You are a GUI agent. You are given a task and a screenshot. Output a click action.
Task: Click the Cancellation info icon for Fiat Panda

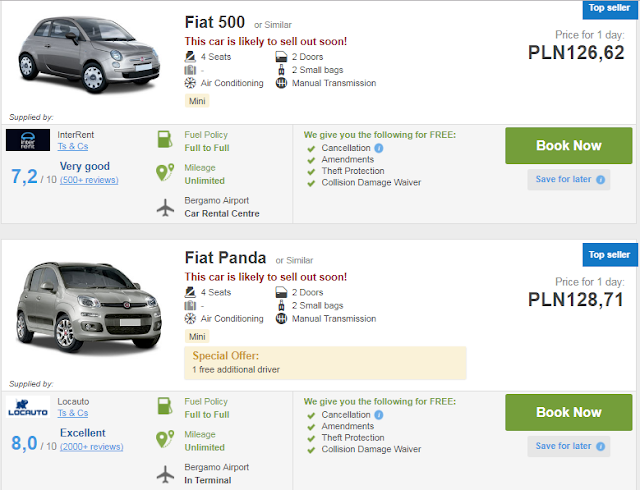click(x=378, y=415)
